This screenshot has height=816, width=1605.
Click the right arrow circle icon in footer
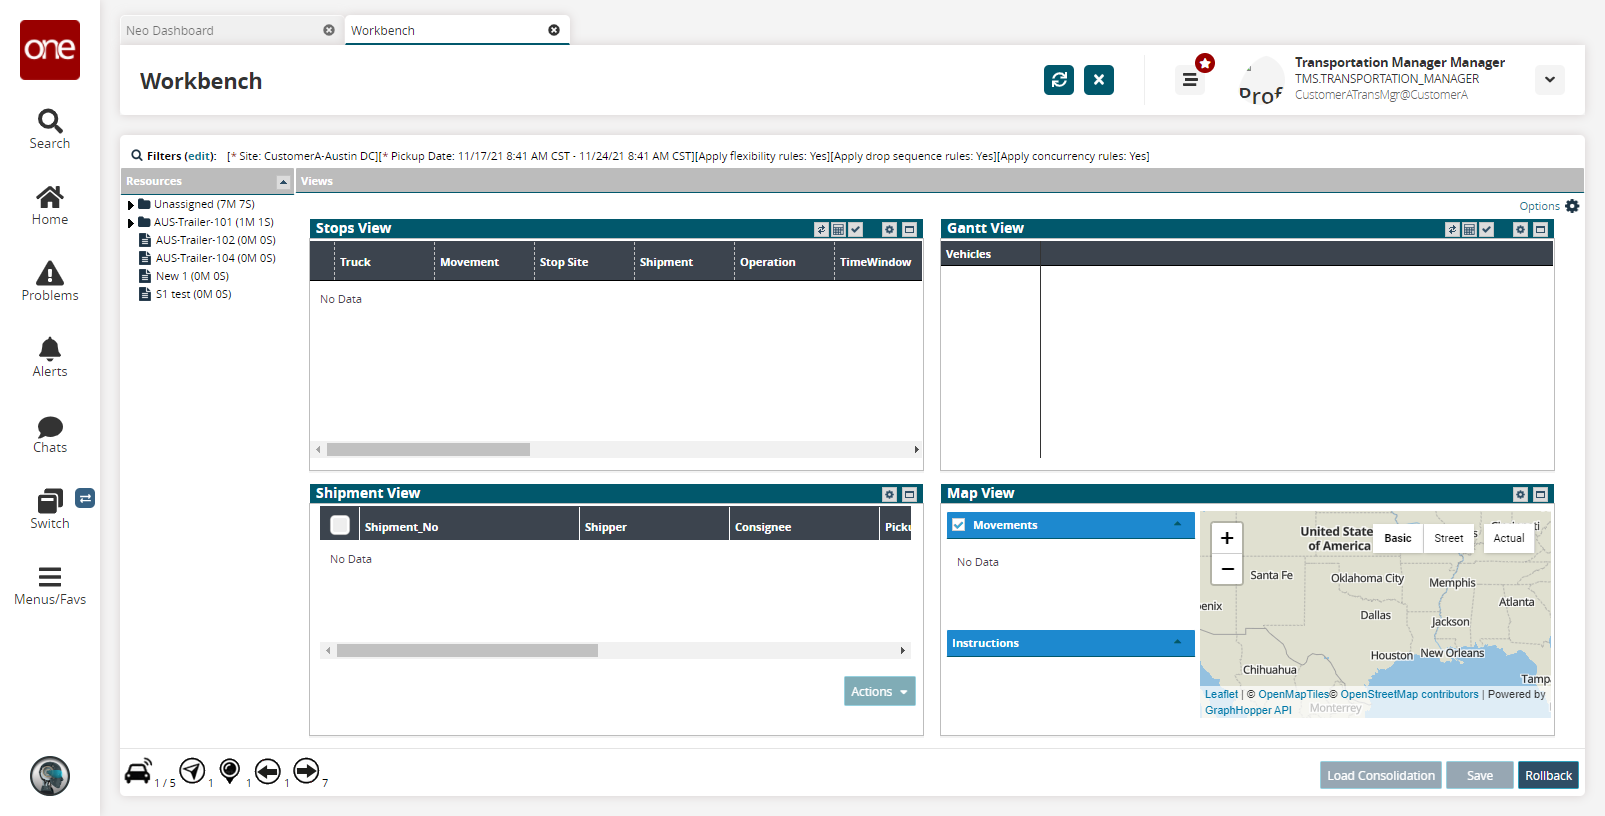coord(306,770)
